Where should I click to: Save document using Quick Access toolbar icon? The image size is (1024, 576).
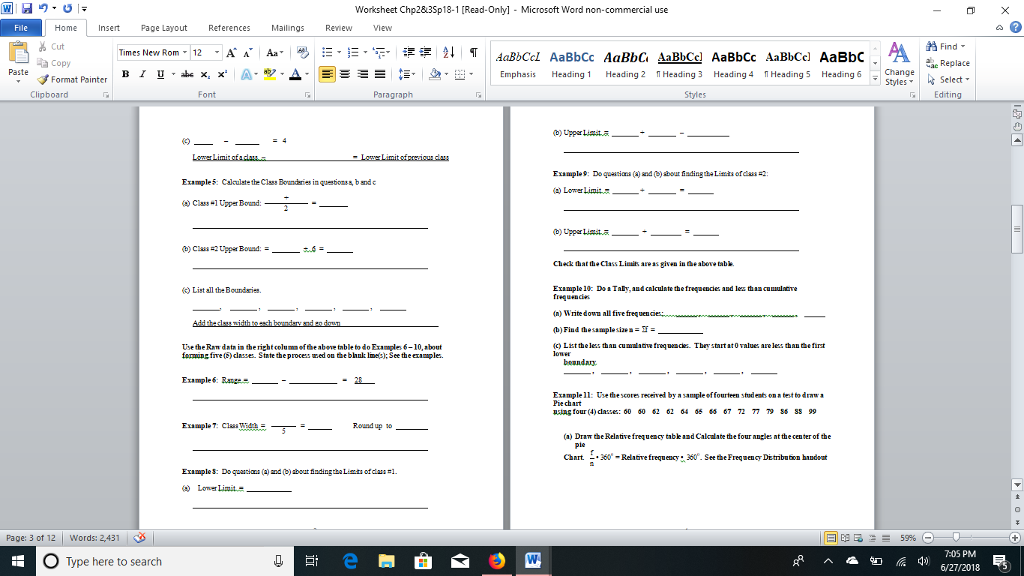coord(29,9)
